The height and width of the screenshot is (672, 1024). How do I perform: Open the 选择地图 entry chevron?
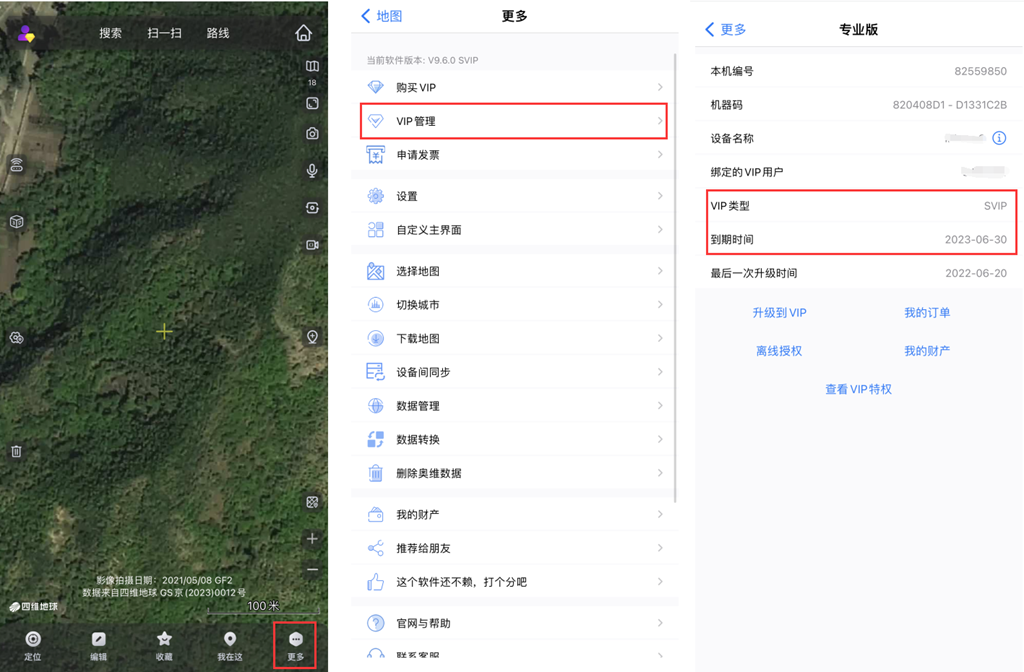tap(659, 272)
